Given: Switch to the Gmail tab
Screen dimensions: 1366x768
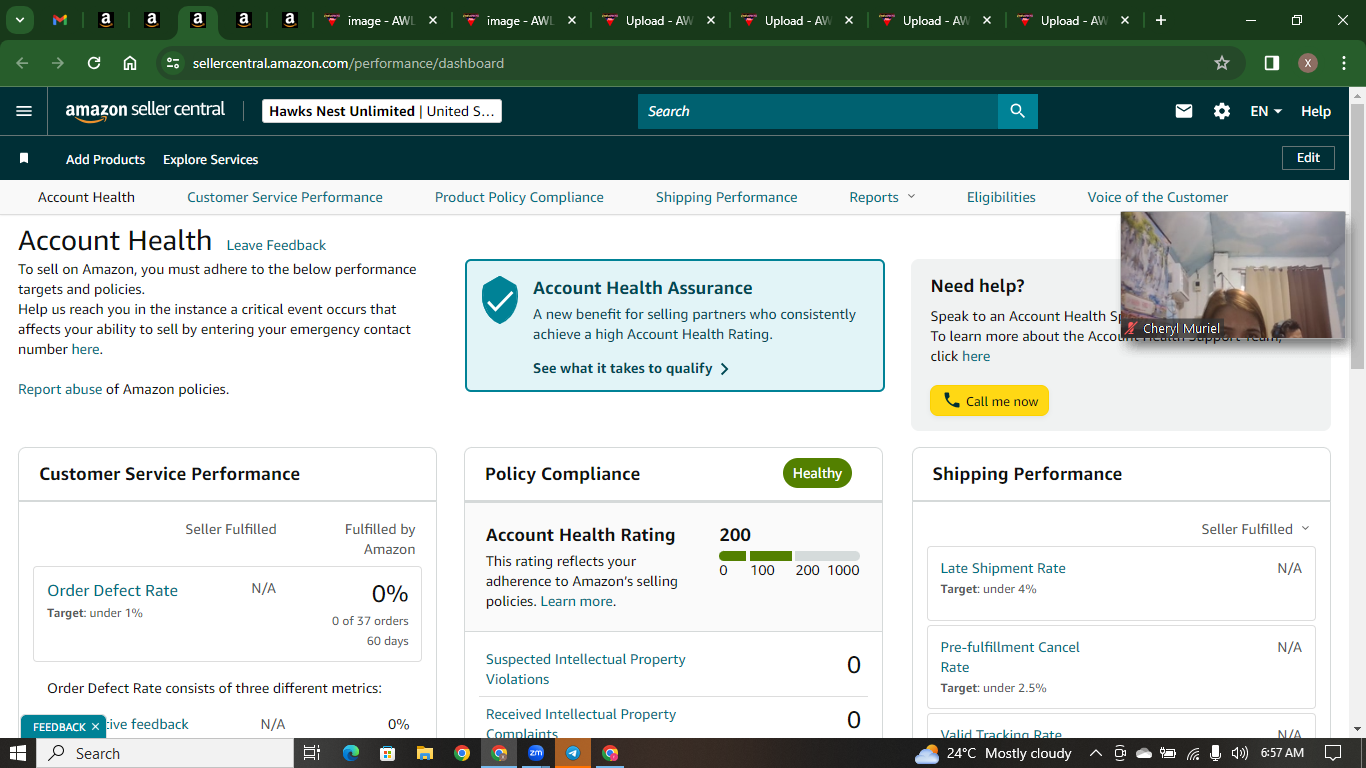Looking at the screenshot, I should click(60, 20).
